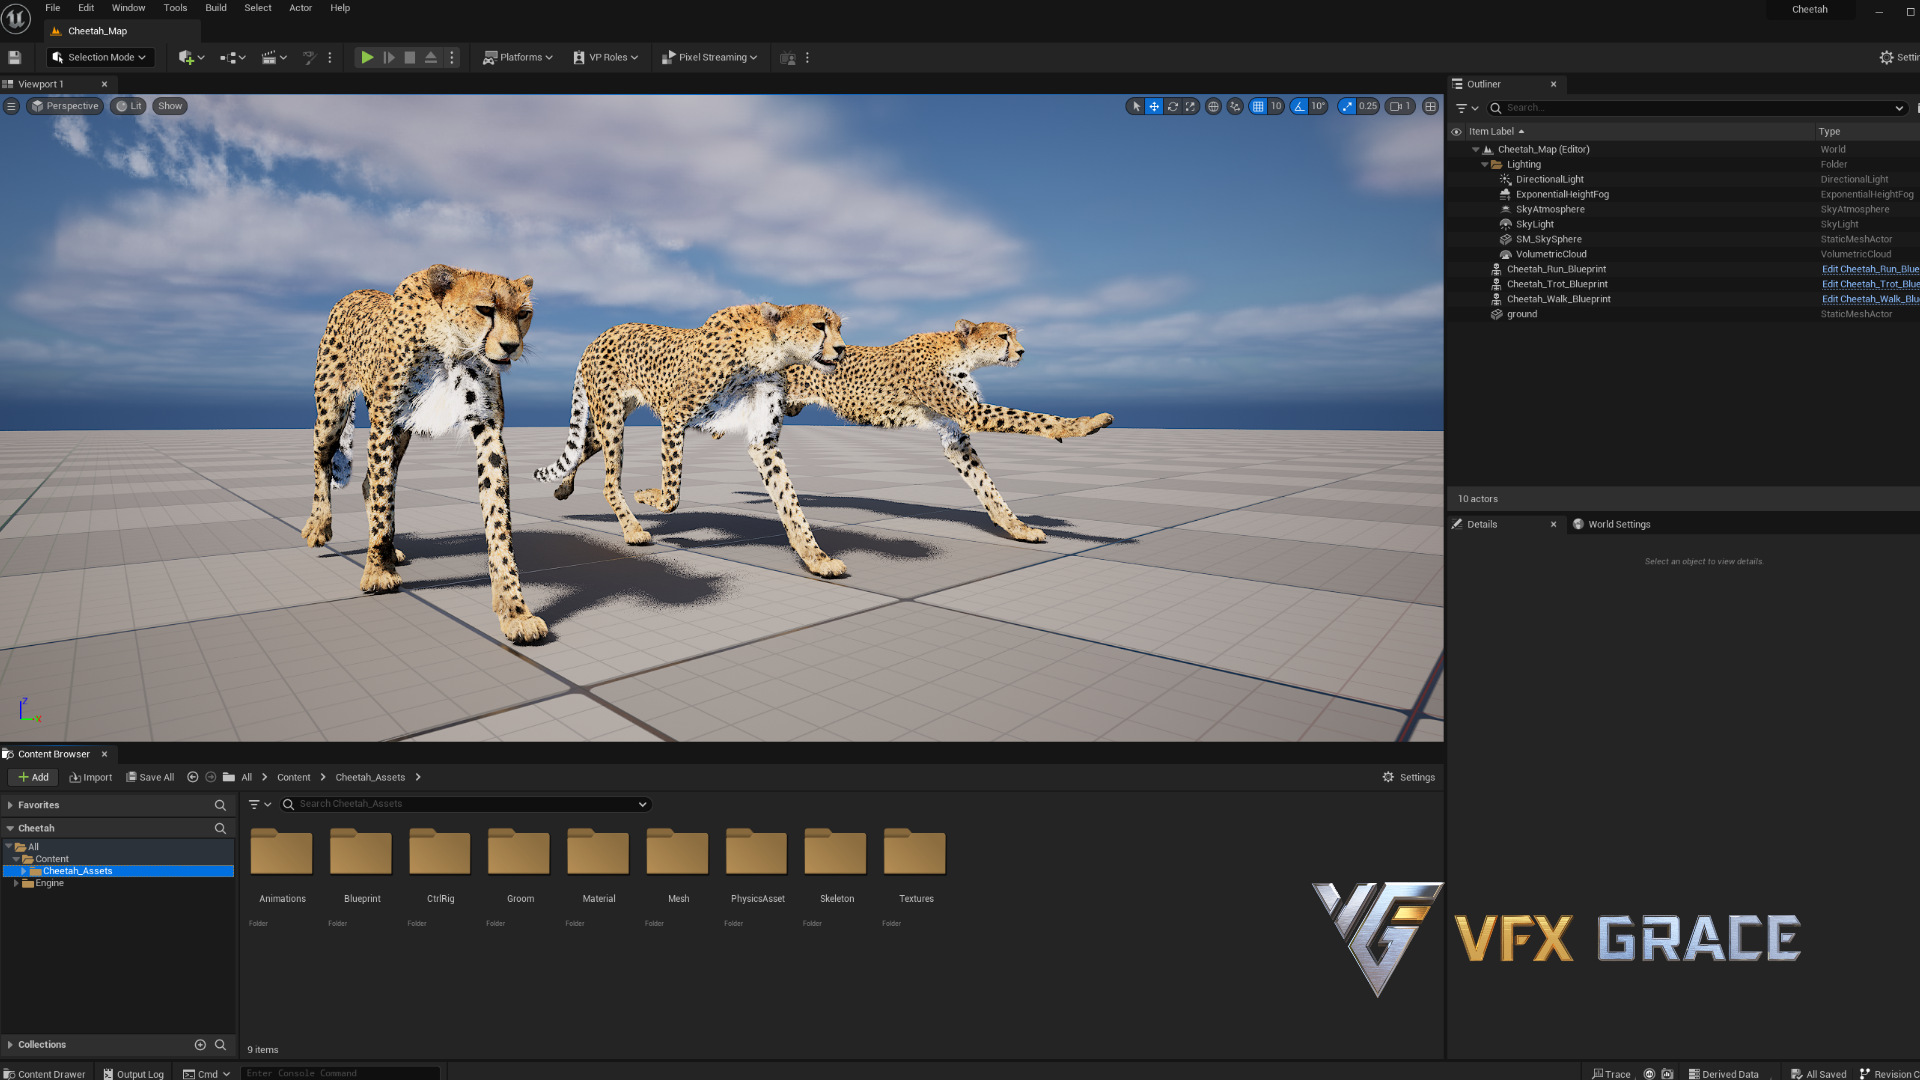
Task: Toggle surface snapping icon
Action: tap(1235, 106)
